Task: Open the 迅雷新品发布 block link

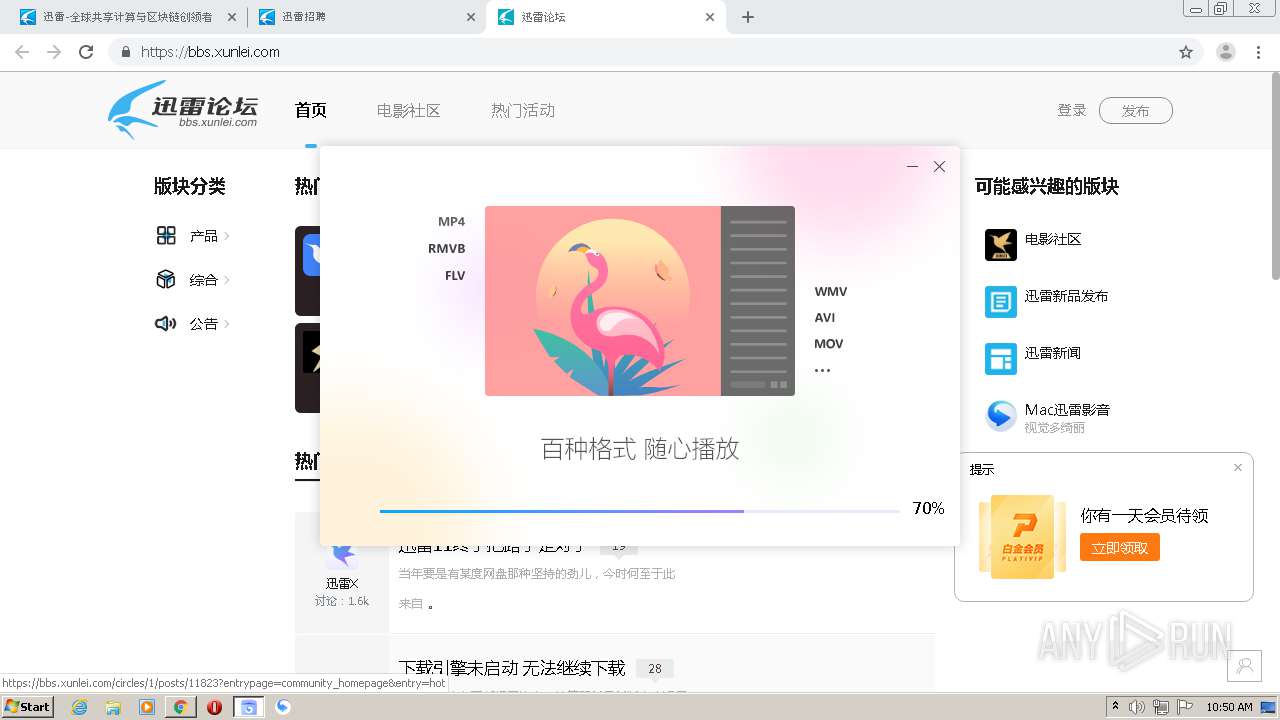Action: (1066, 296)
